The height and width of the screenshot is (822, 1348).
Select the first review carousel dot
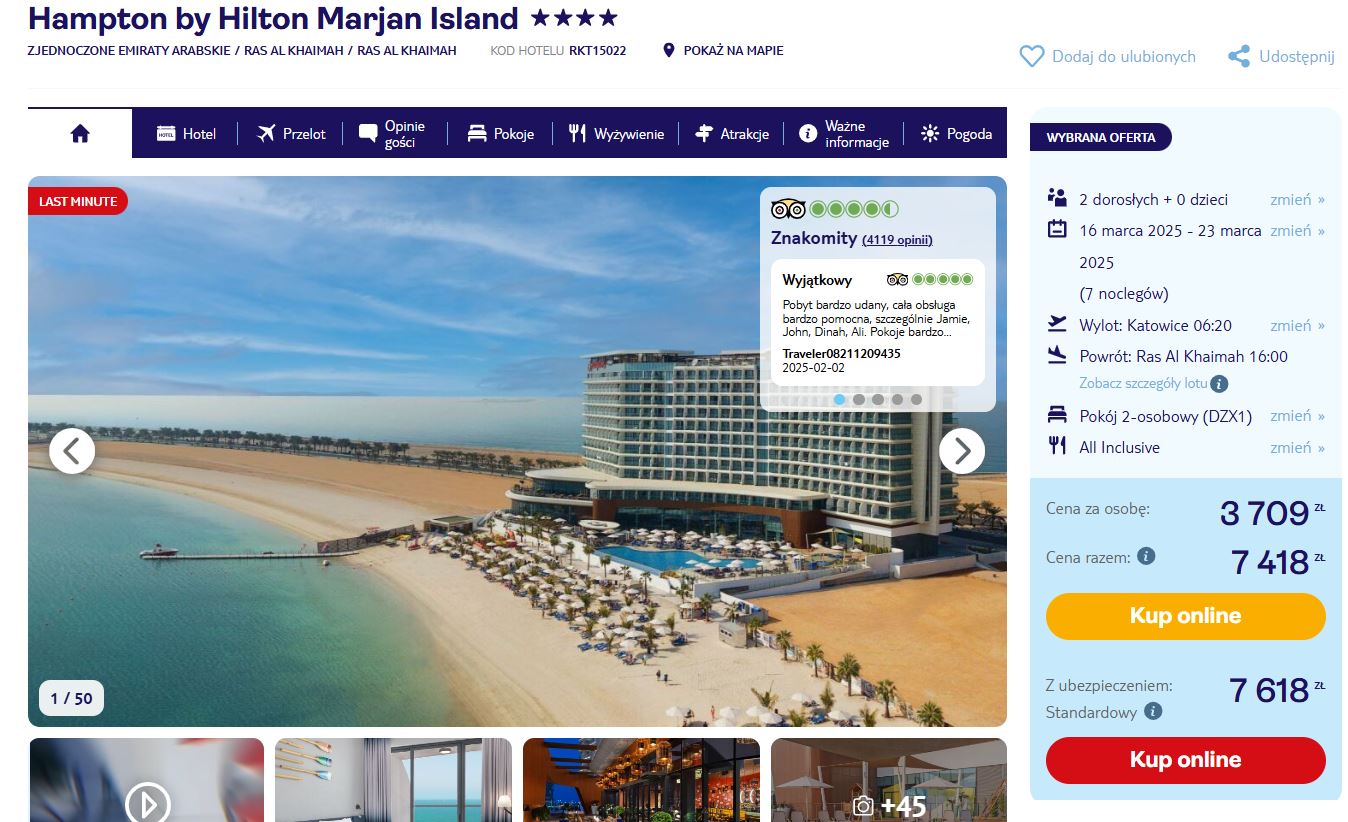click(839, 399)
